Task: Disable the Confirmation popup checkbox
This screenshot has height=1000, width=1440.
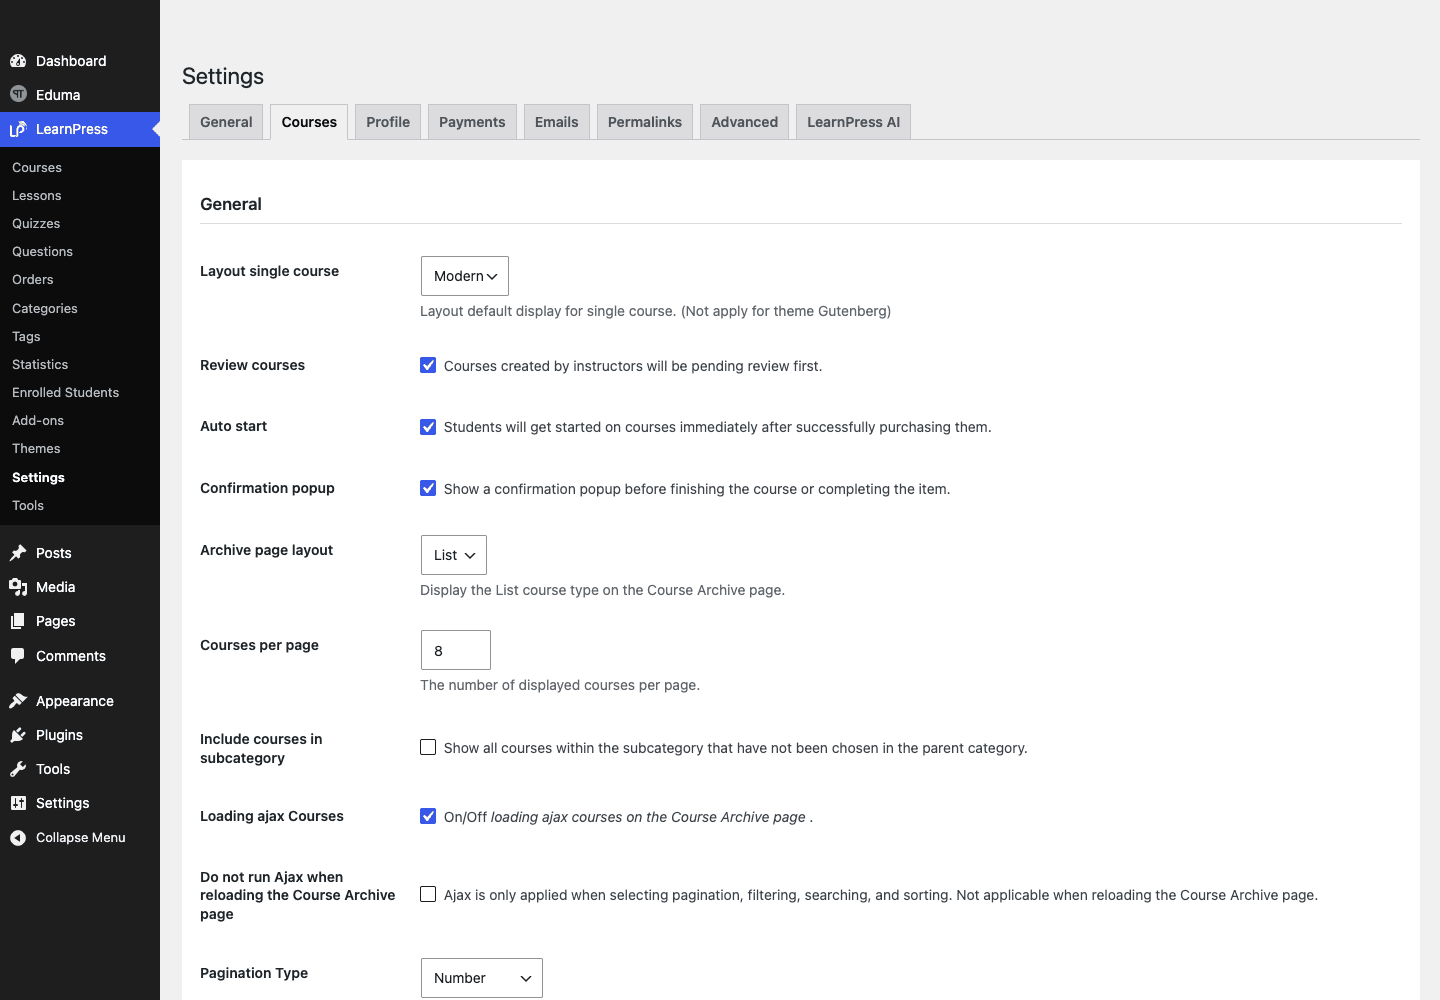Action: coord(428,488)
